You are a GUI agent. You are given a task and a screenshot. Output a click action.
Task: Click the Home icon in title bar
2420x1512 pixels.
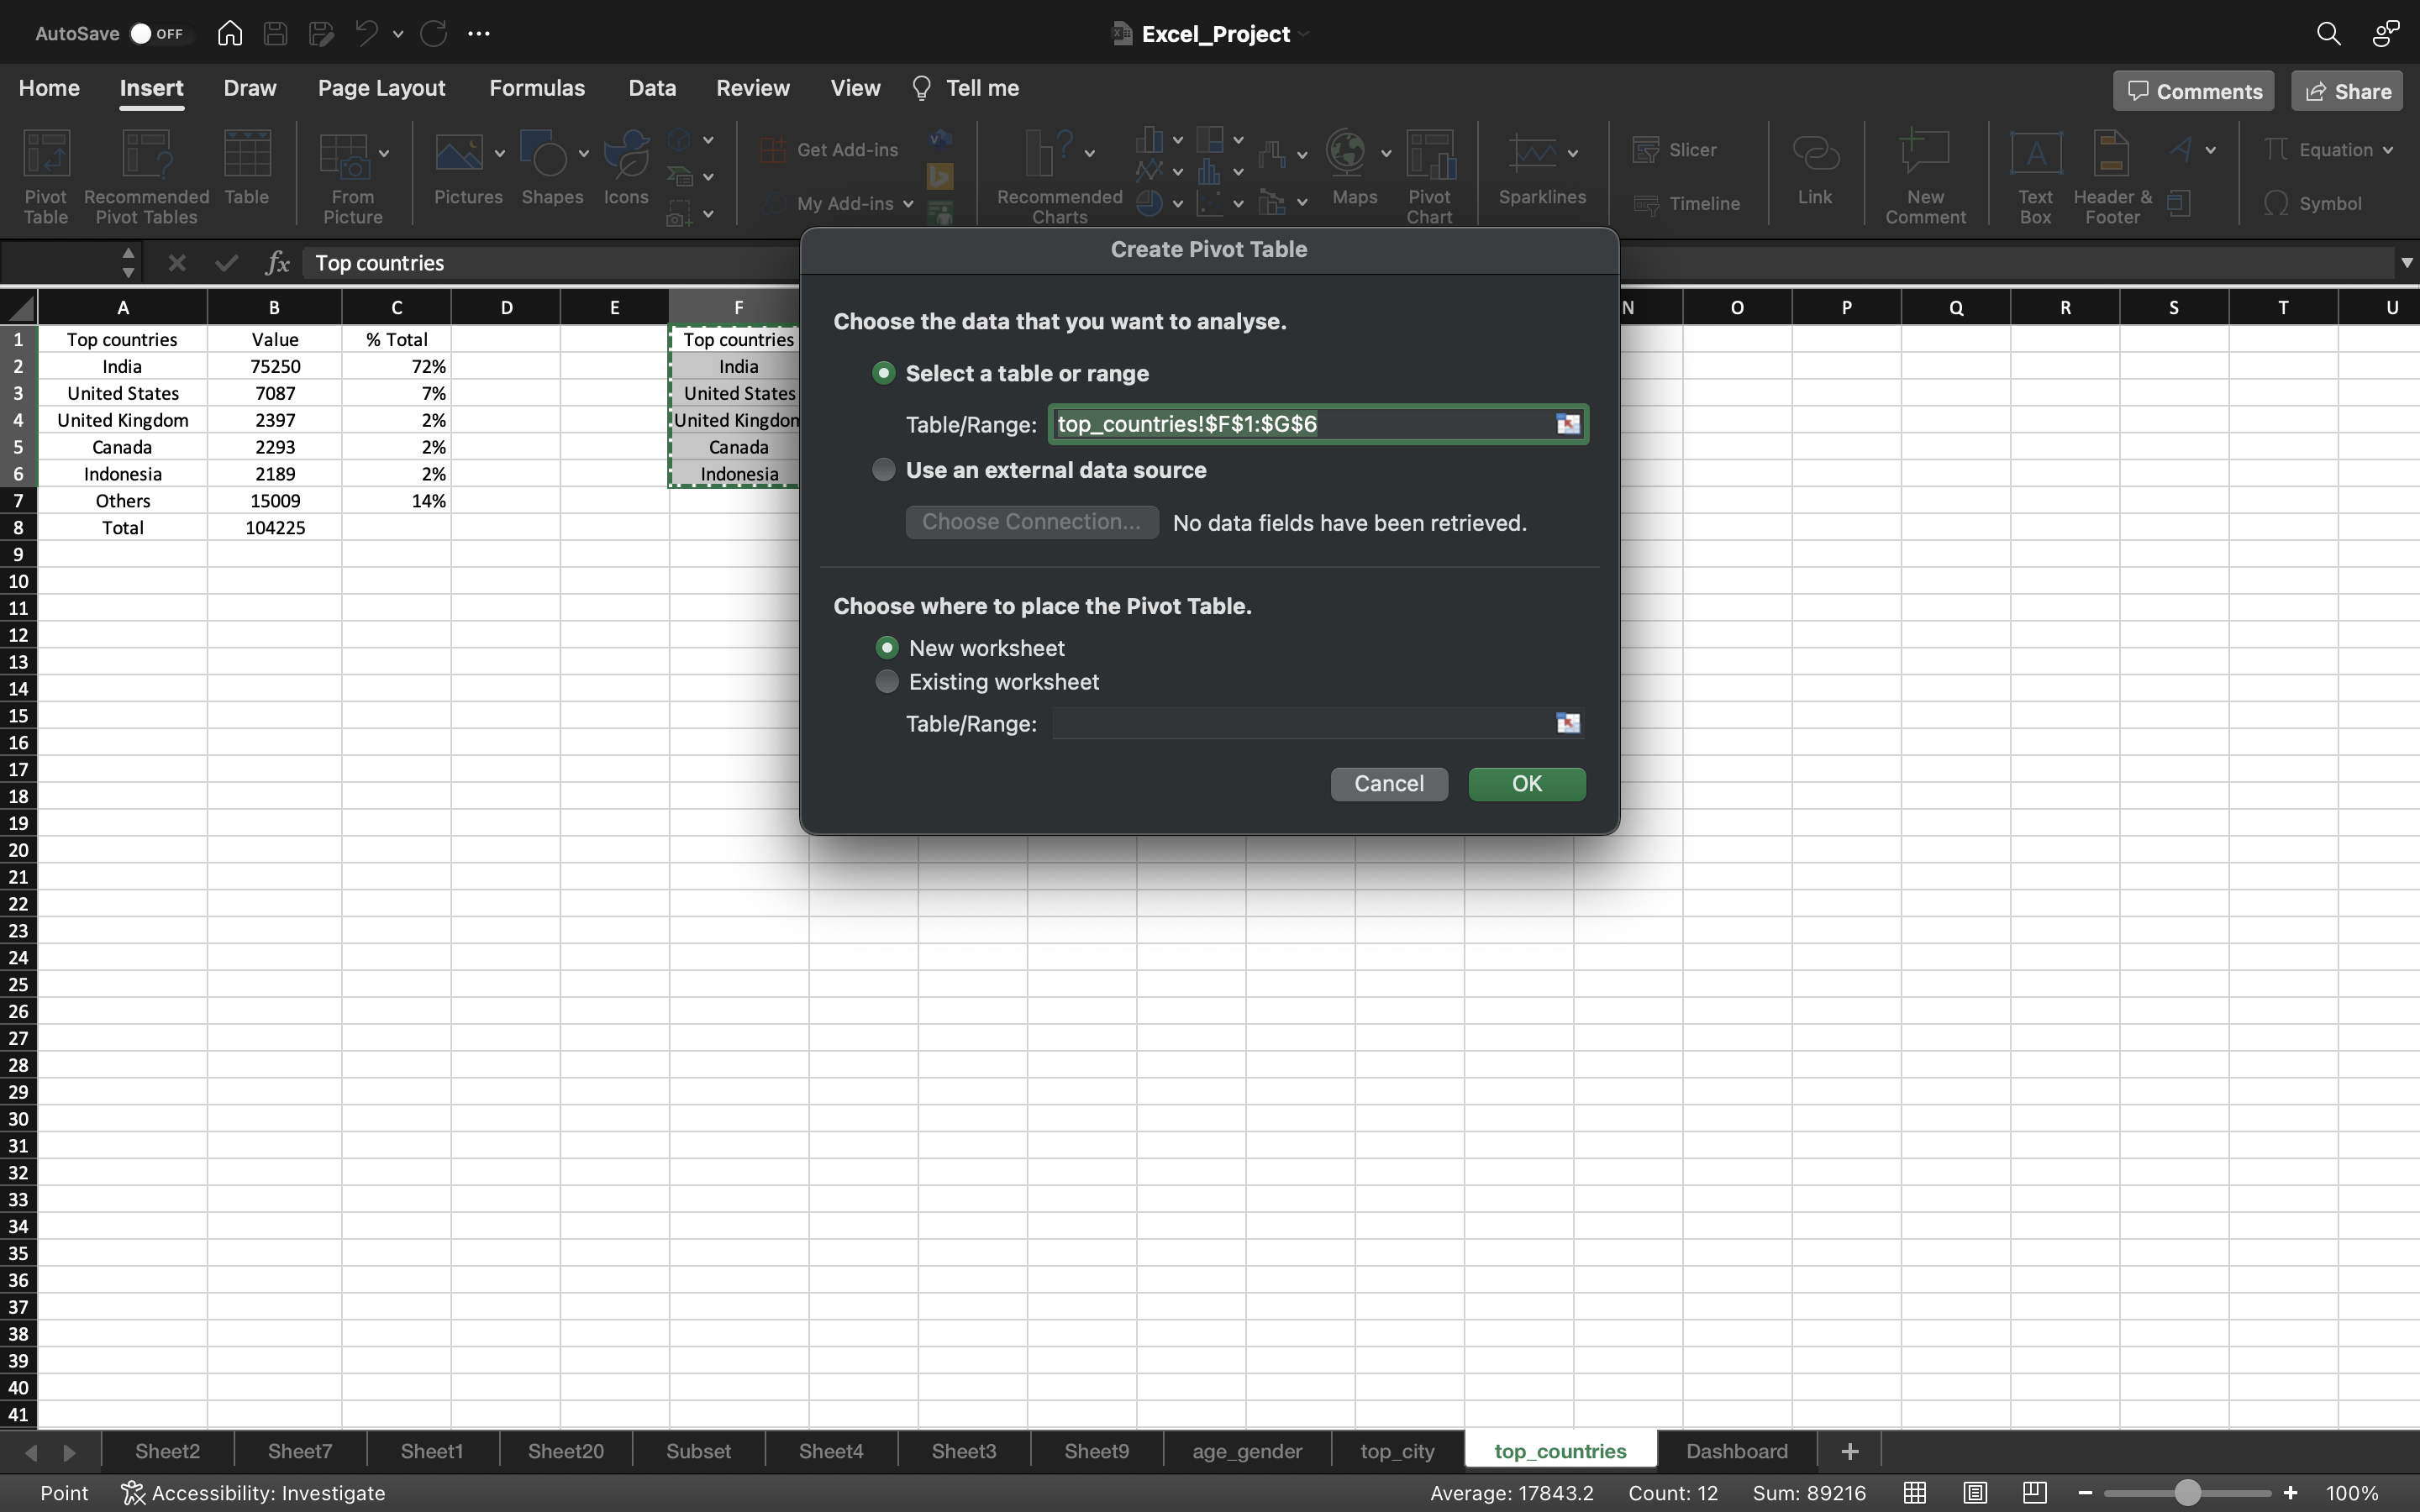pos(230,33)
